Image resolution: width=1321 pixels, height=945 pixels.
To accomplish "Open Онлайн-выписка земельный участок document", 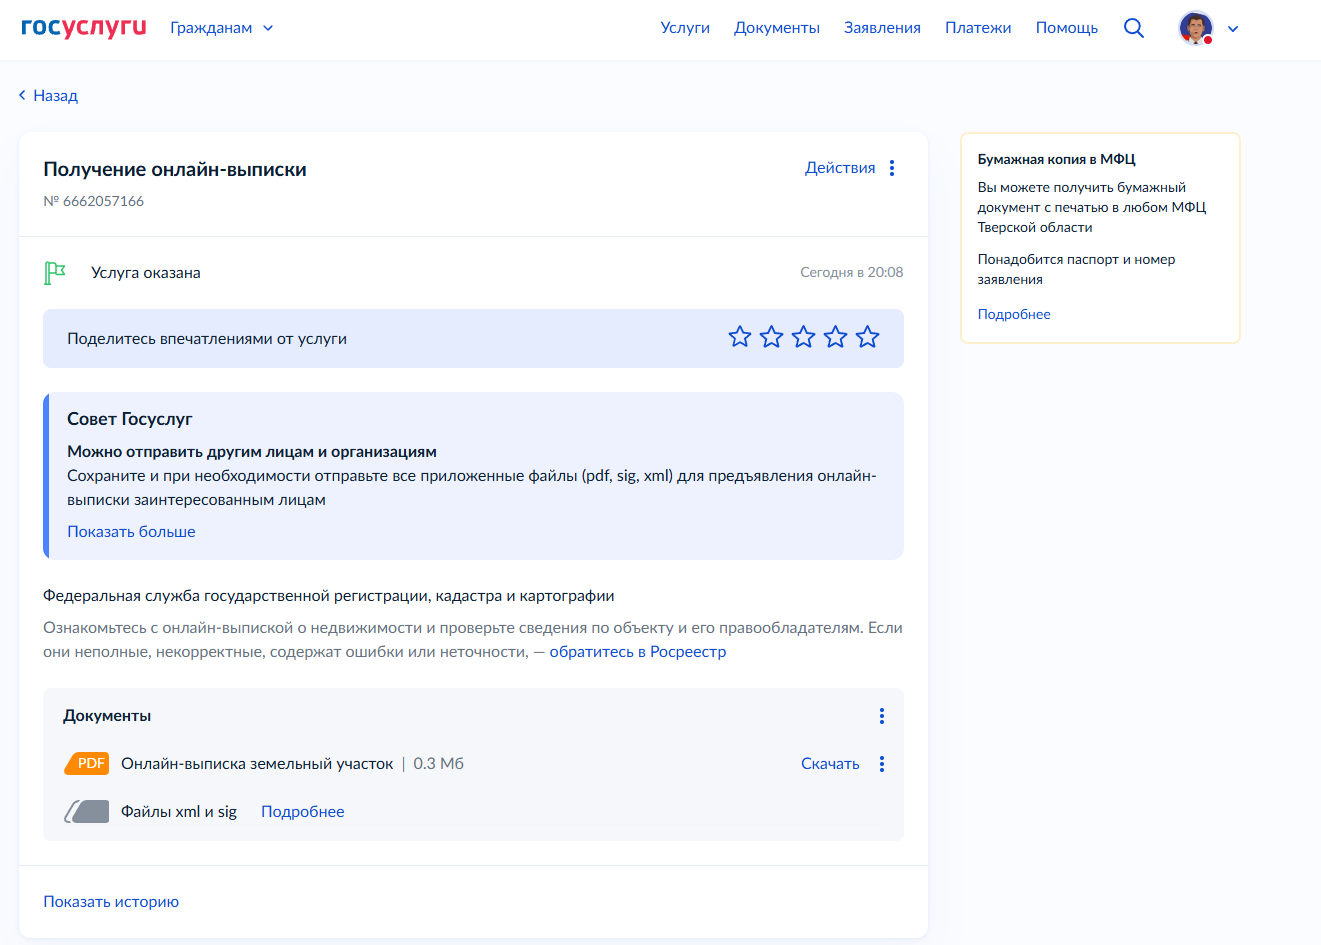I will [x=257, y=764].
